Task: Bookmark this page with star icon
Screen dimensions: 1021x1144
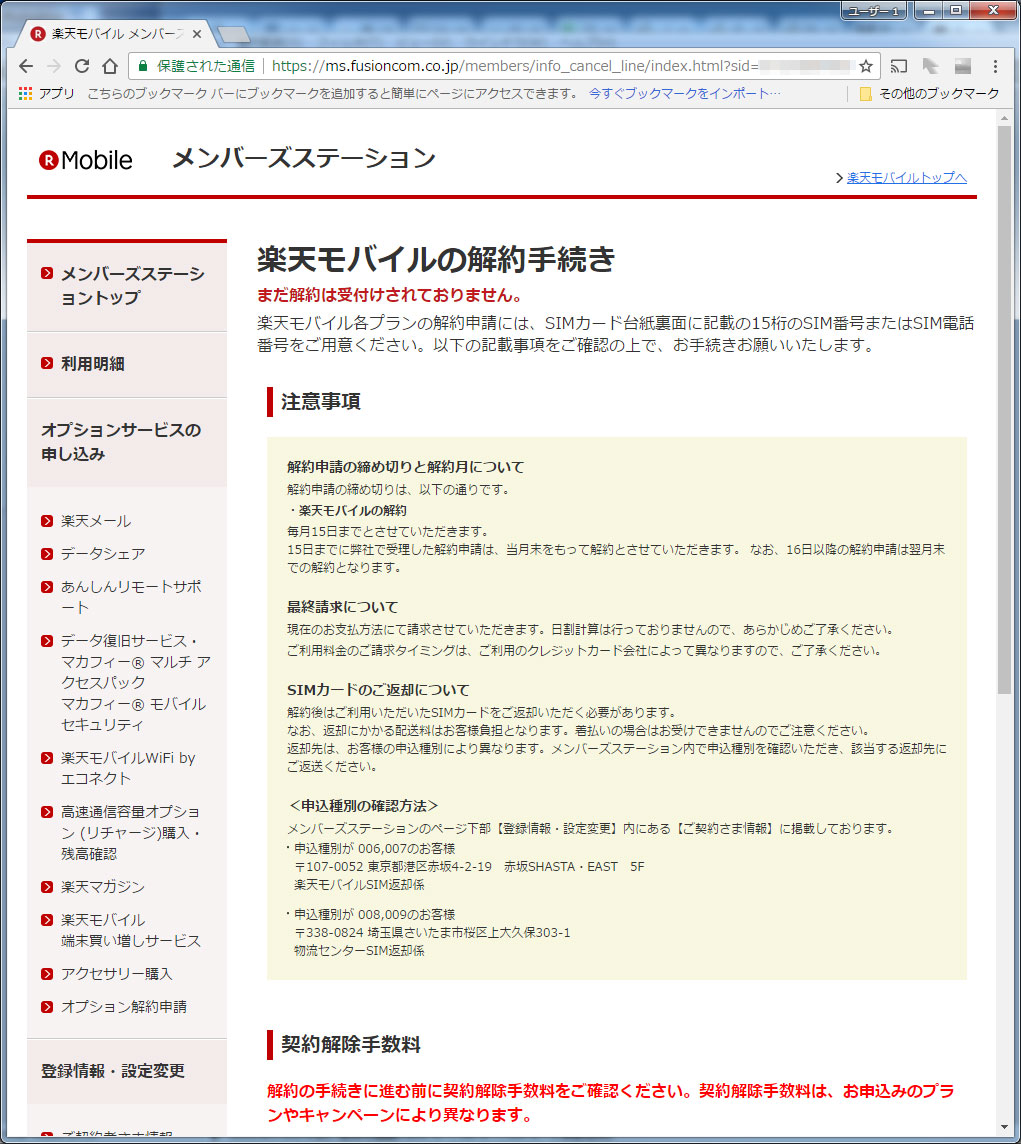Action: tap(865, 66)
